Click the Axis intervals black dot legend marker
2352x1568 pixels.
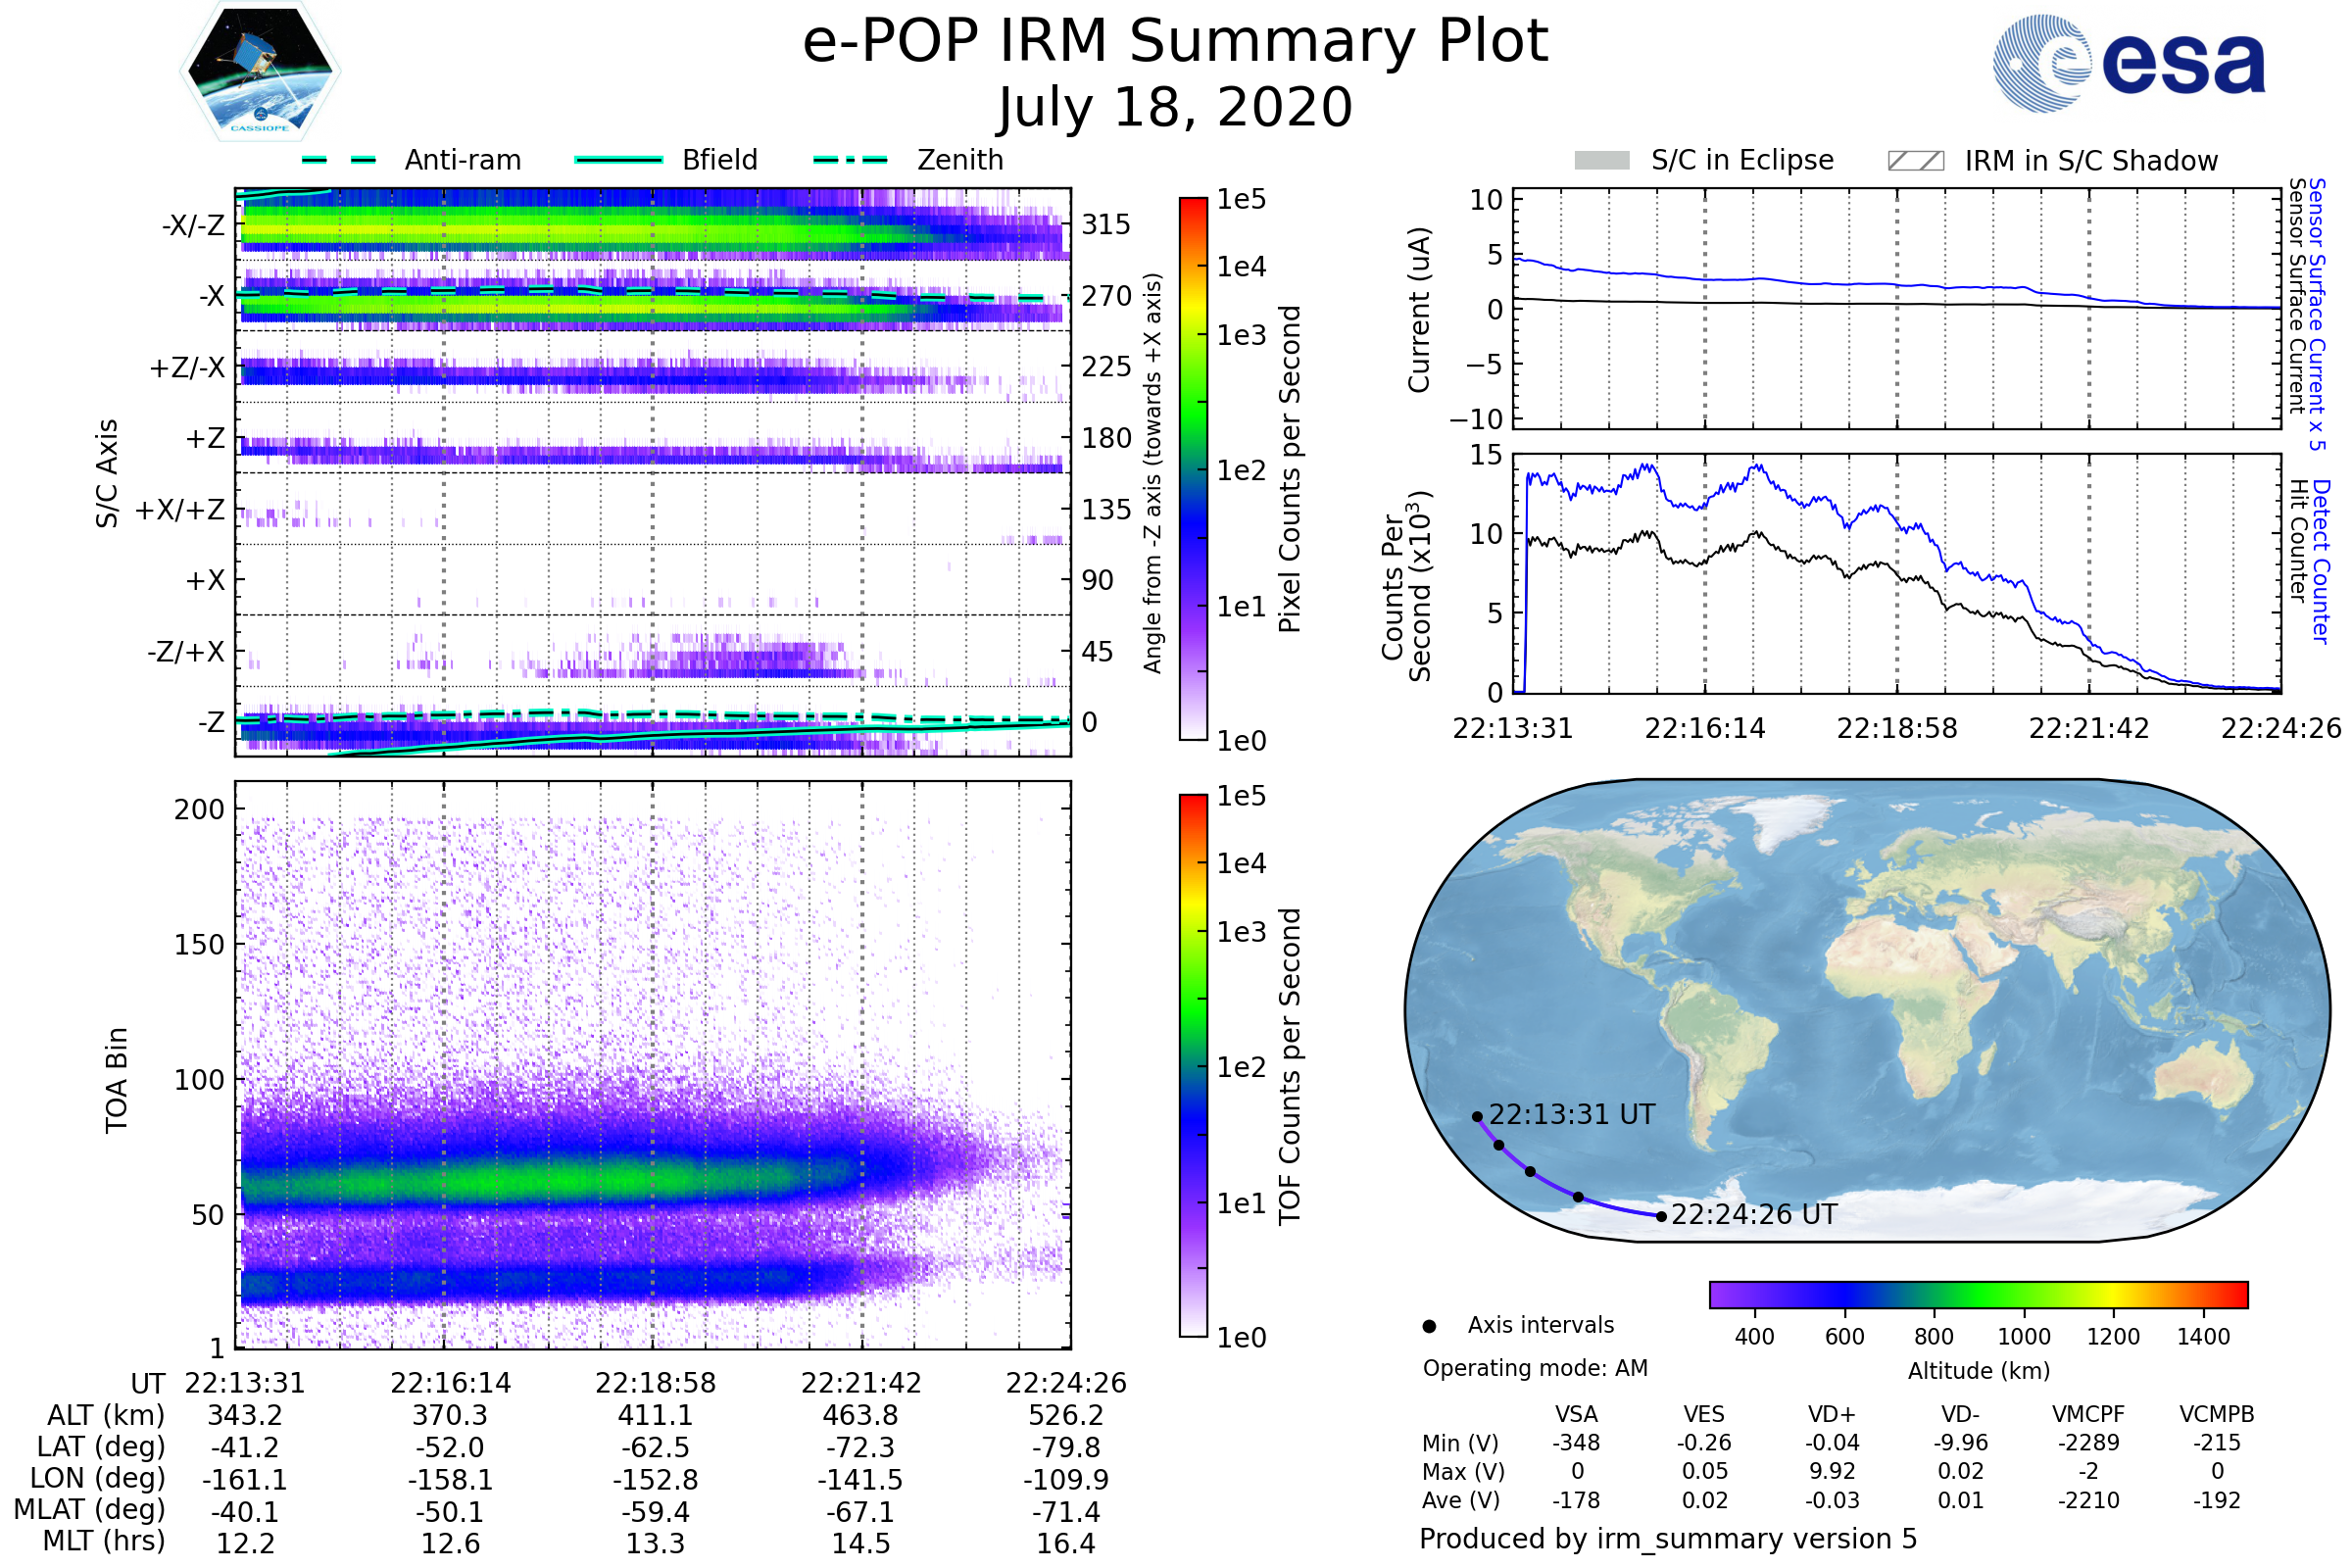click(1429, 1326)
